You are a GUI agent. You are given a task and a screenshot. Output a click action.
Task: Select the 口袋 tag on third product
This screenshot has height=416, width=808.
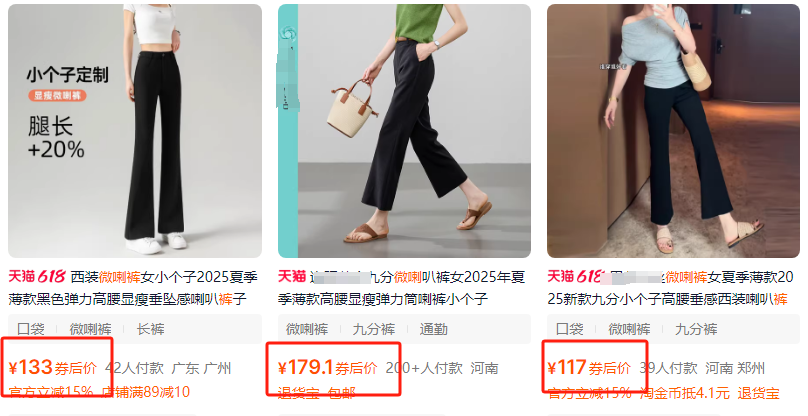(569, 329)
